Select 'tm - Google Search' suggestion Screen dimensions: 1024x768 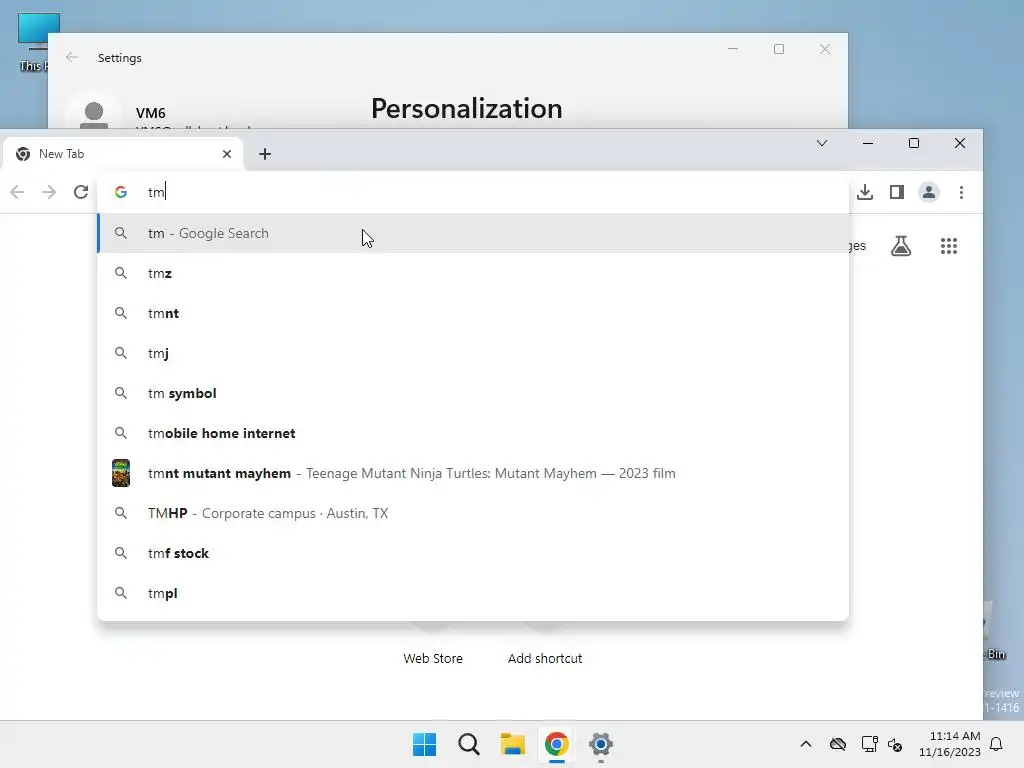click(x=473, y=233)
